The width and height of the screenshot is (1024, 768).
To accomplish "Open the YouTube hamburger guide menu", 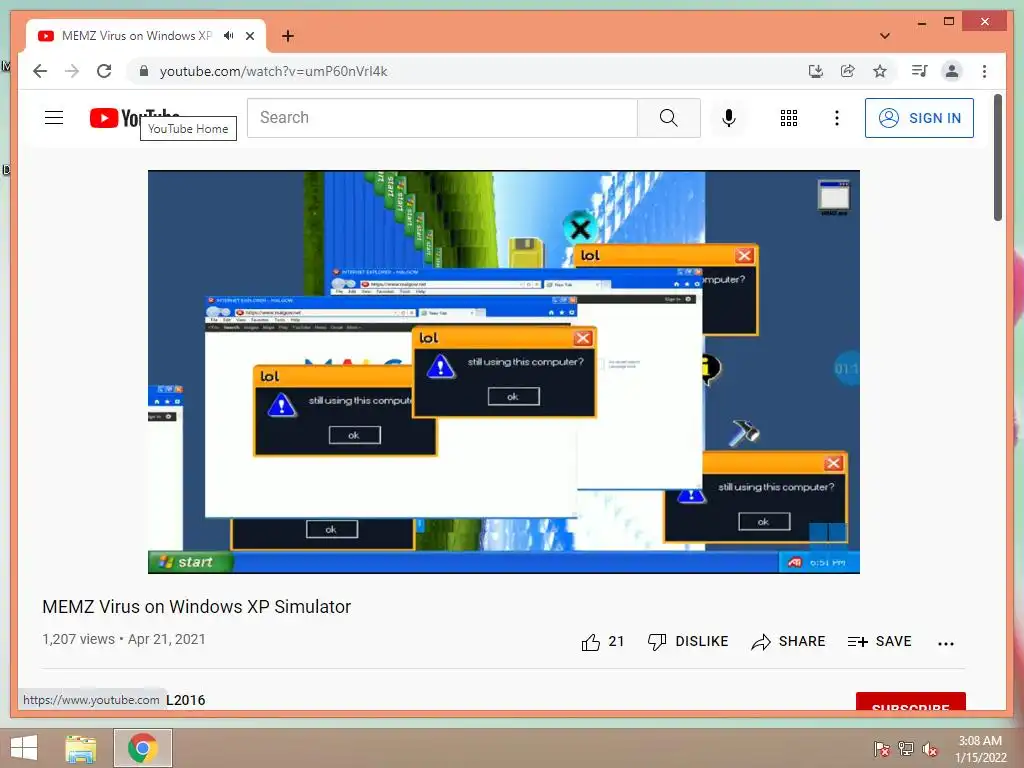I will coord(54,118).
